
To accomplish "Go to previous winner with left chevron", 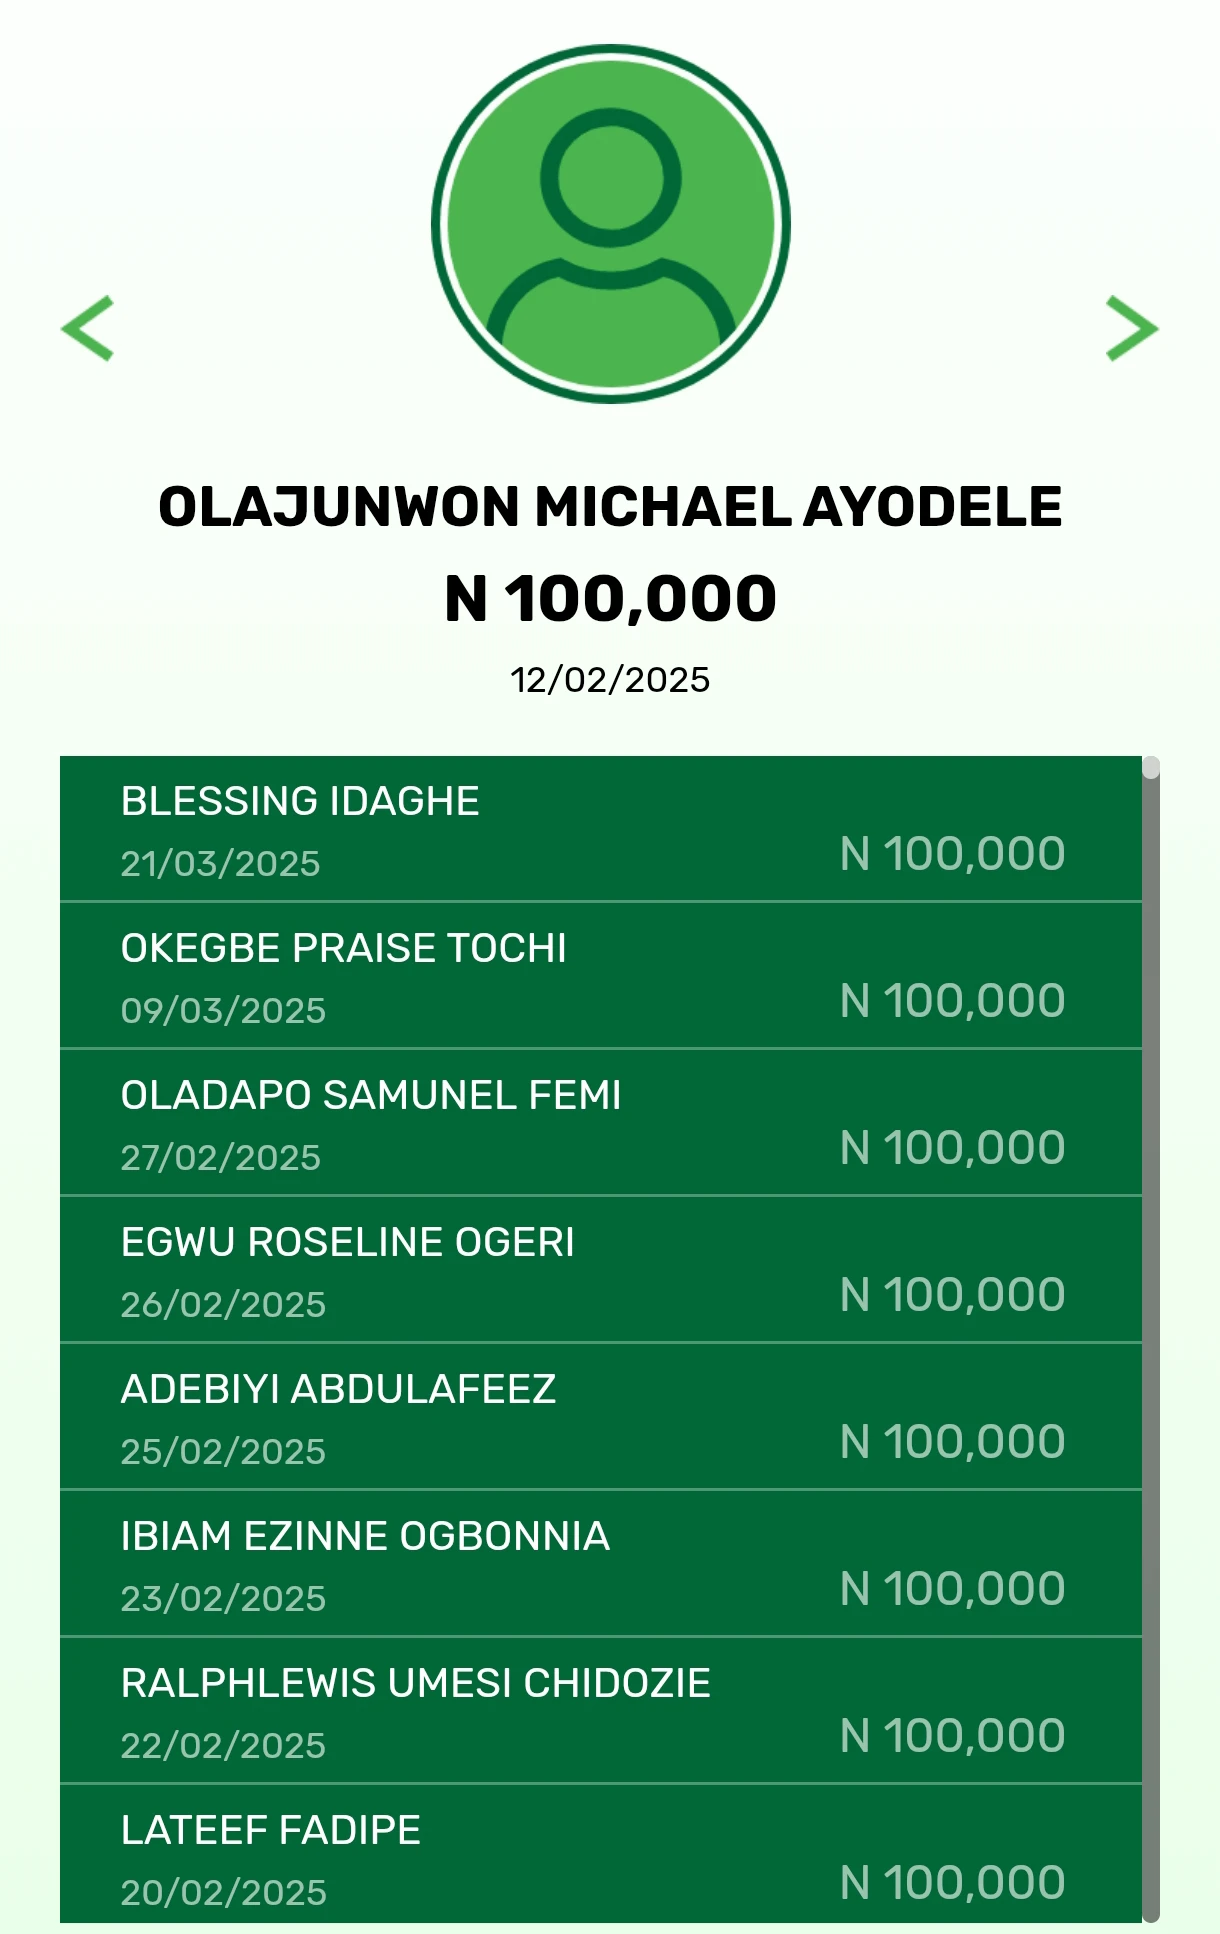I will pos(88,328).
